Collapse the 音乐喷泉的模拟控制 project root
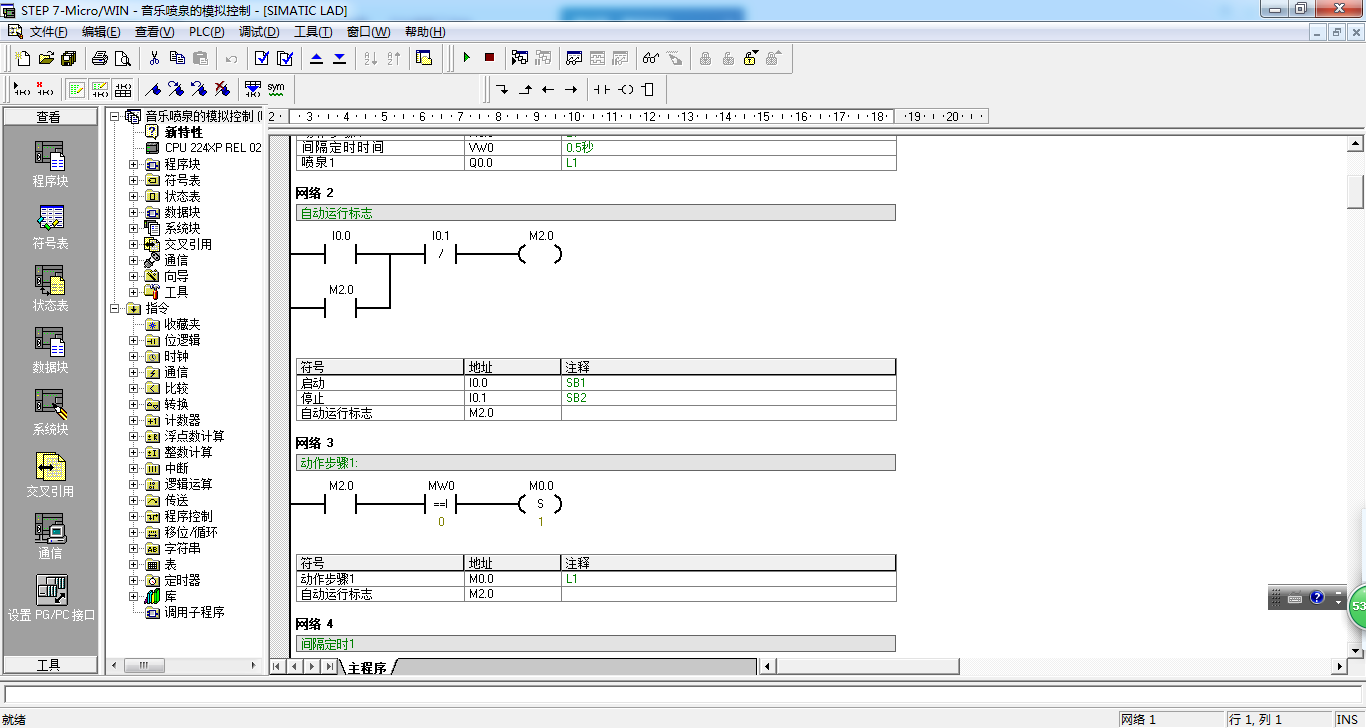The image size is (1366, 728). 115,116
